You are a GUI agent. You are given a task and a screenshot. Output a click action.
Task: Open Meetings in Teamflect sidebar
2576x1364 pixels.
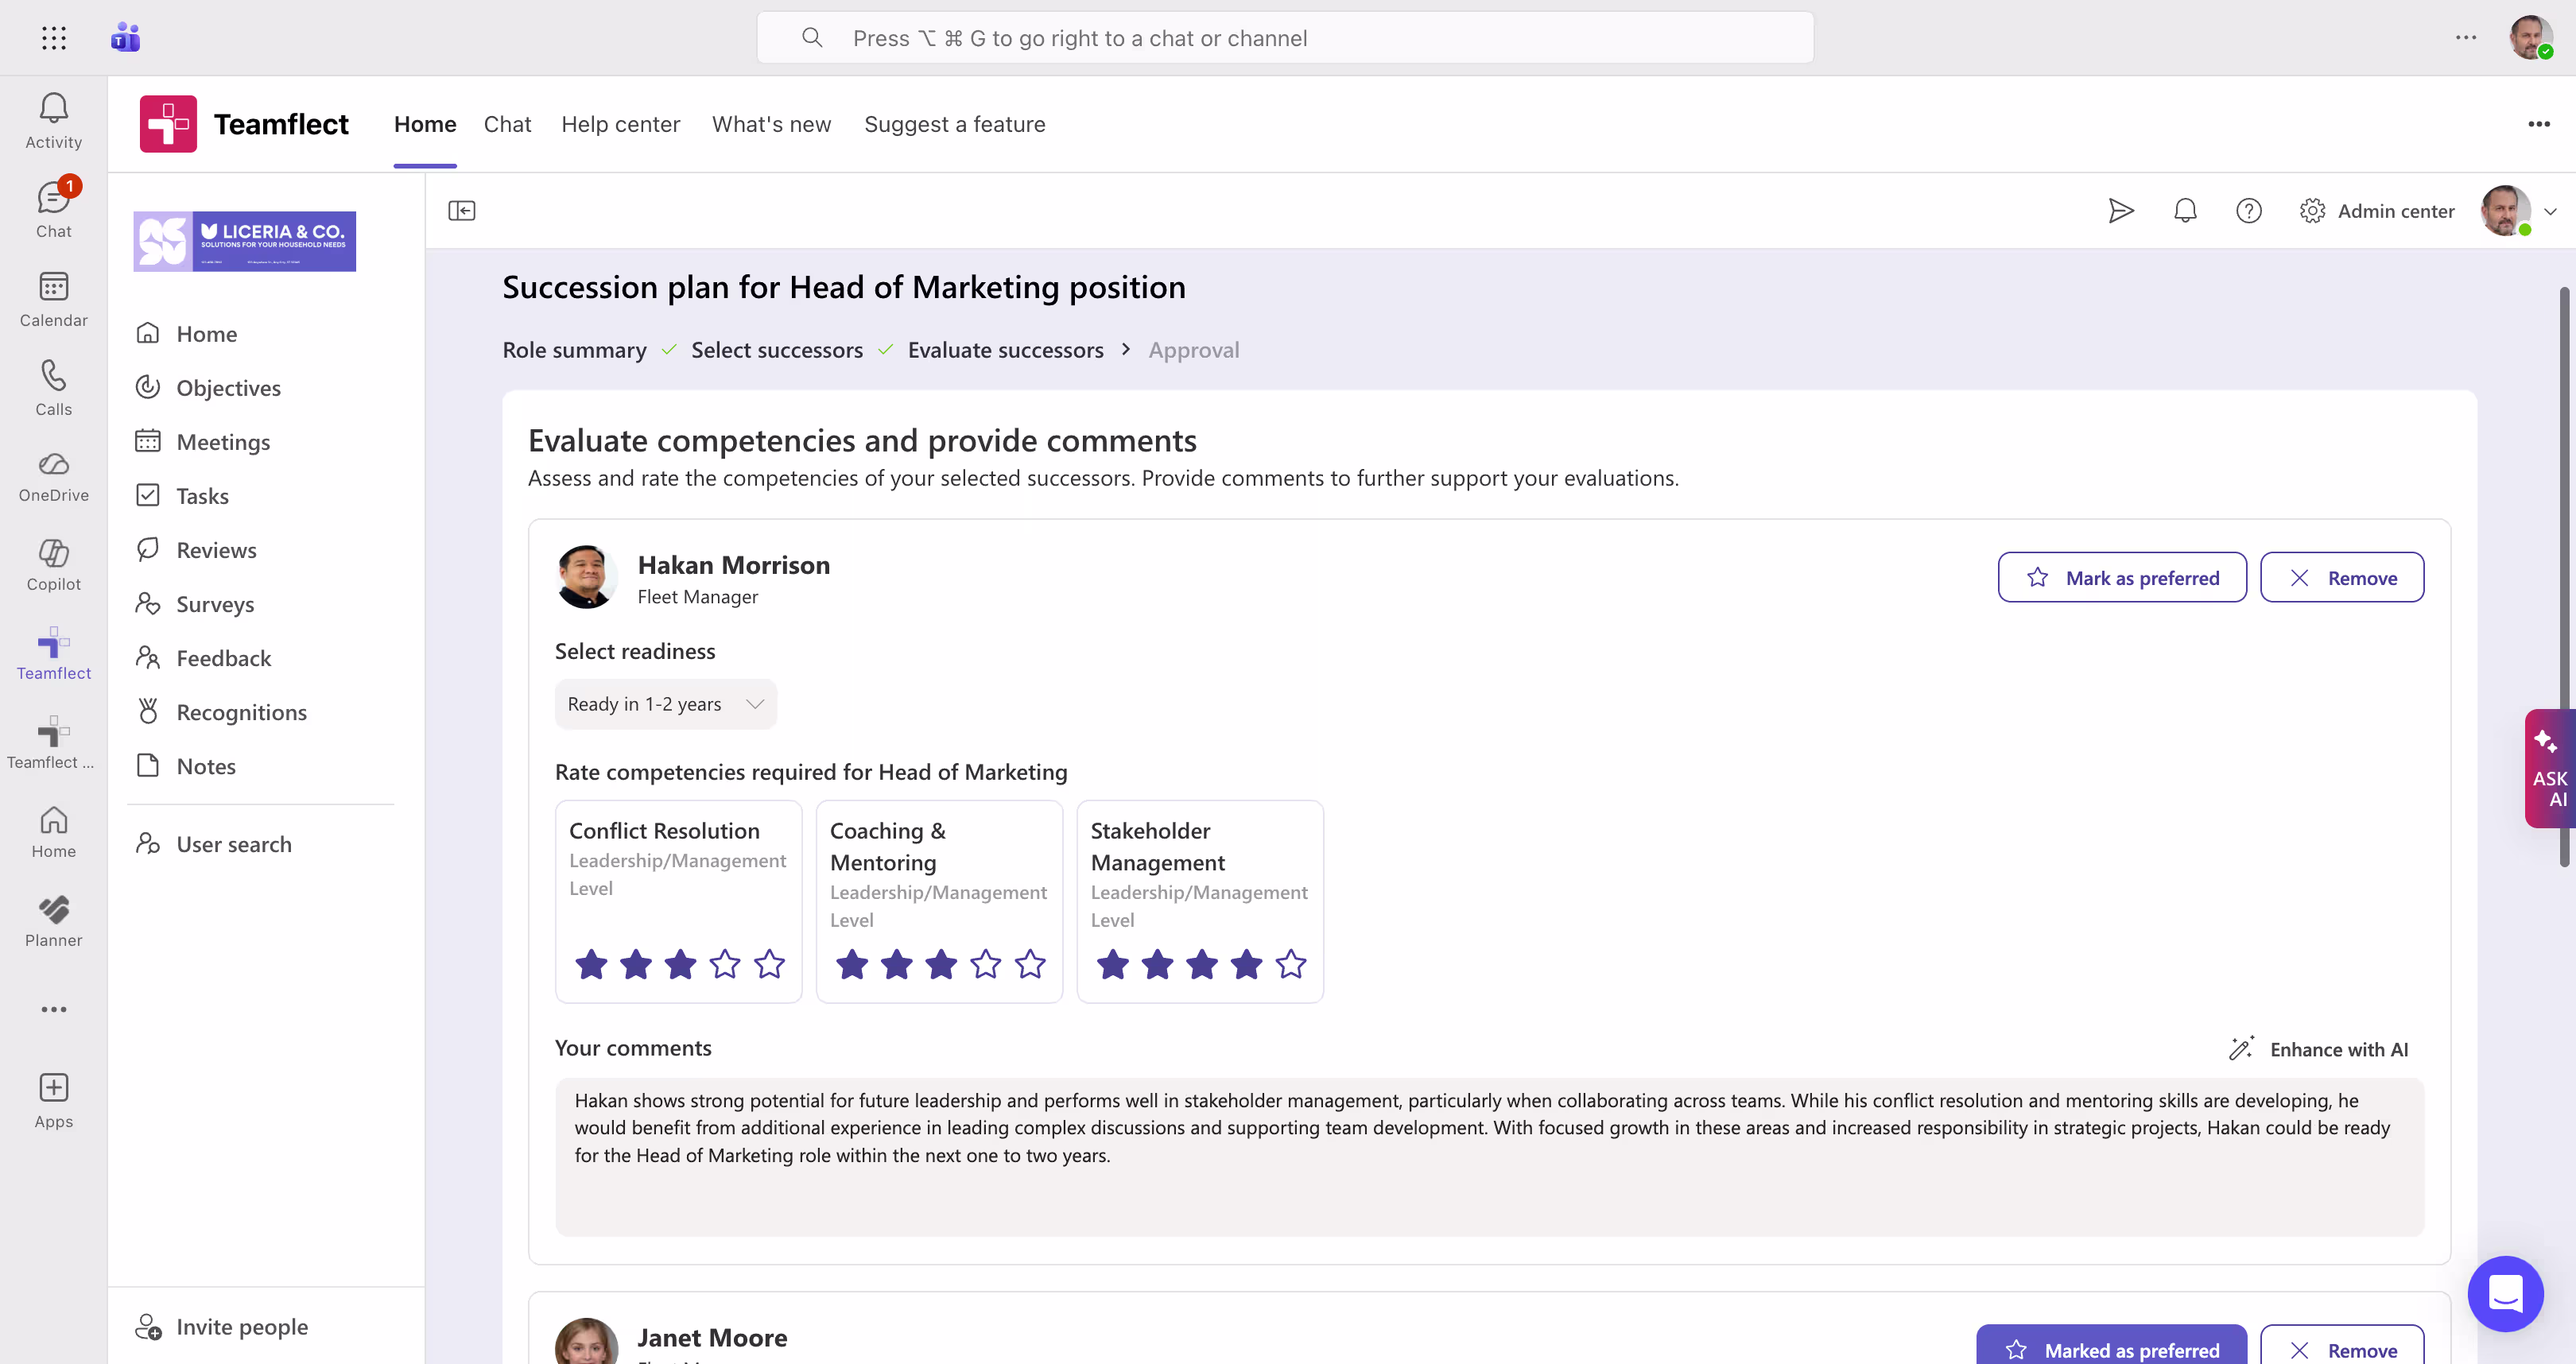point(202,442)
